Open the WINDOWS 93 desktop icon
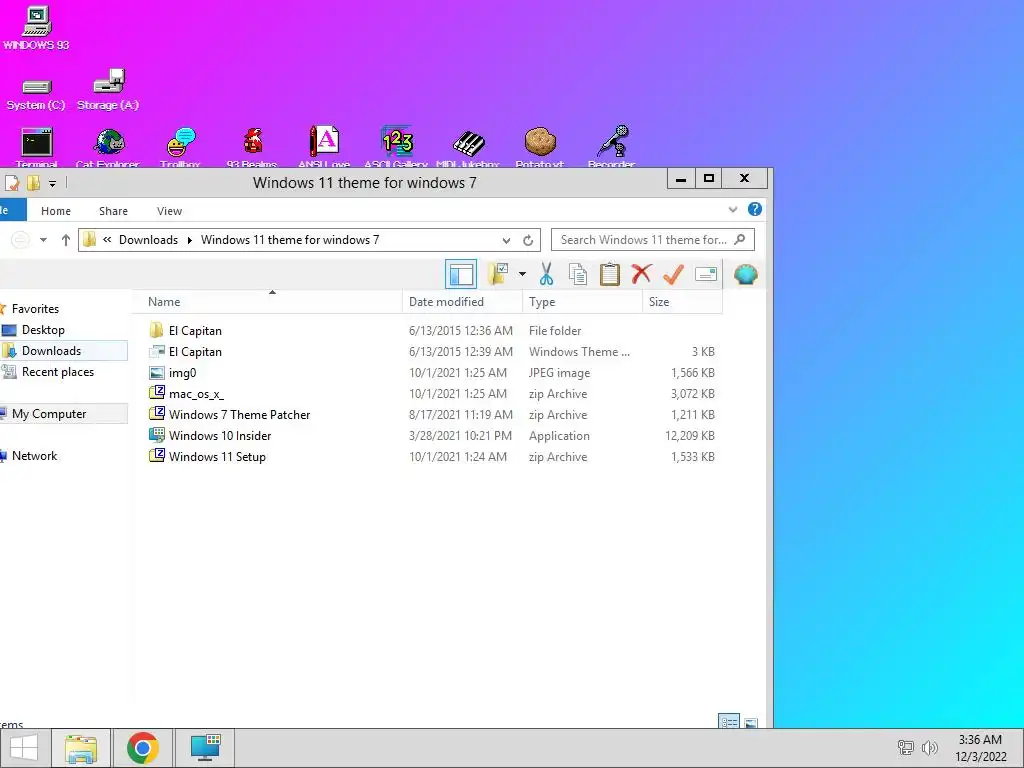Viewport: 1024px width, 768px height. 36,28
